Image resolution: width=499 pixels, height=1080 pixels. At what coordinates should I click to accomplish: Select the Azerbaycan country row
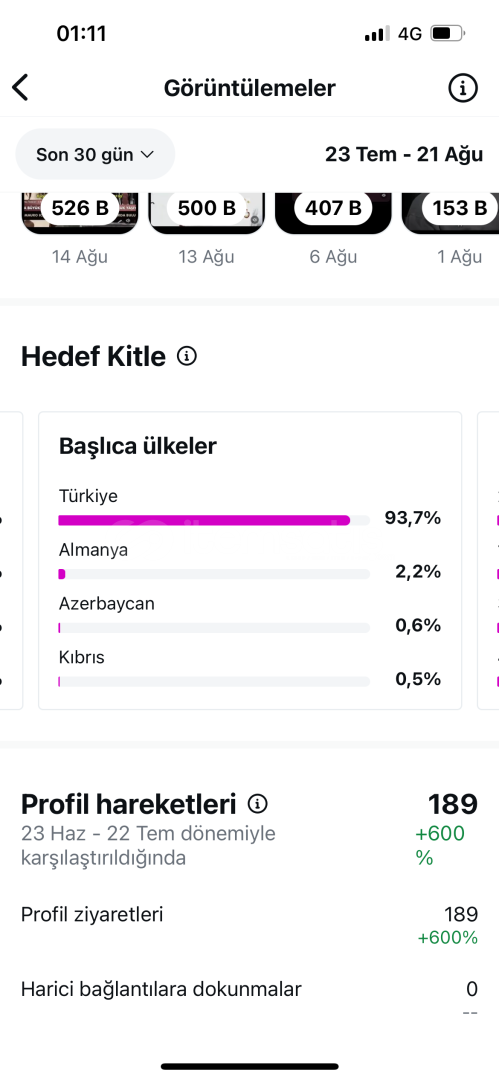click(x=250, y=615)
